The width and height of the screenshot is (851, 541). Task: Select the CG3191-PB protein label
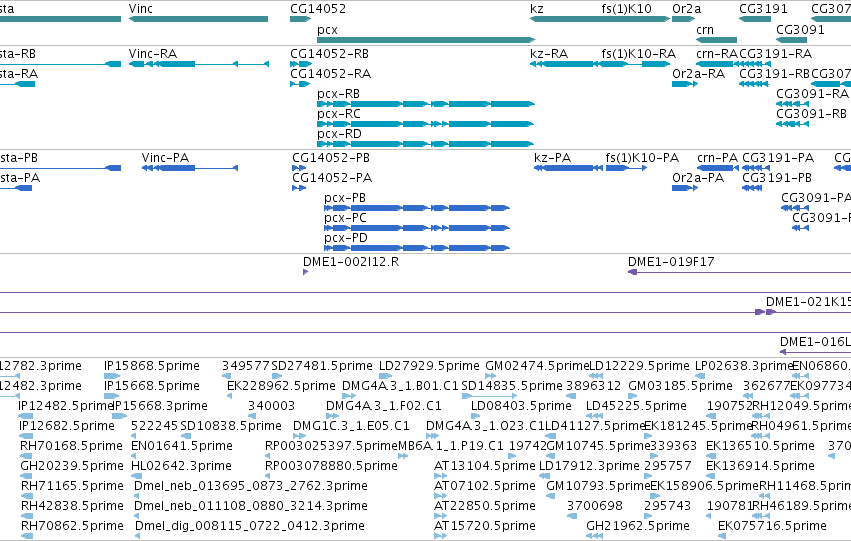777,178
